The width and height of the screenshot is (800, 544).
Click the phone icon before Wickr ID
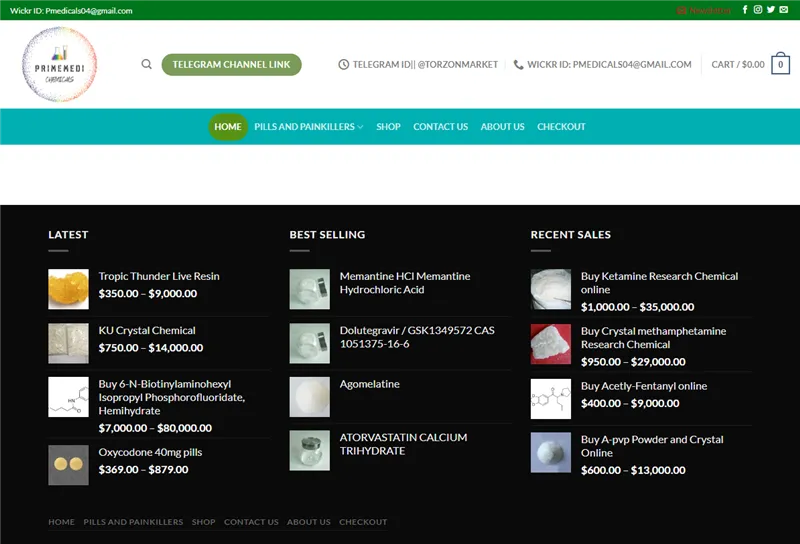coord(518,64)
